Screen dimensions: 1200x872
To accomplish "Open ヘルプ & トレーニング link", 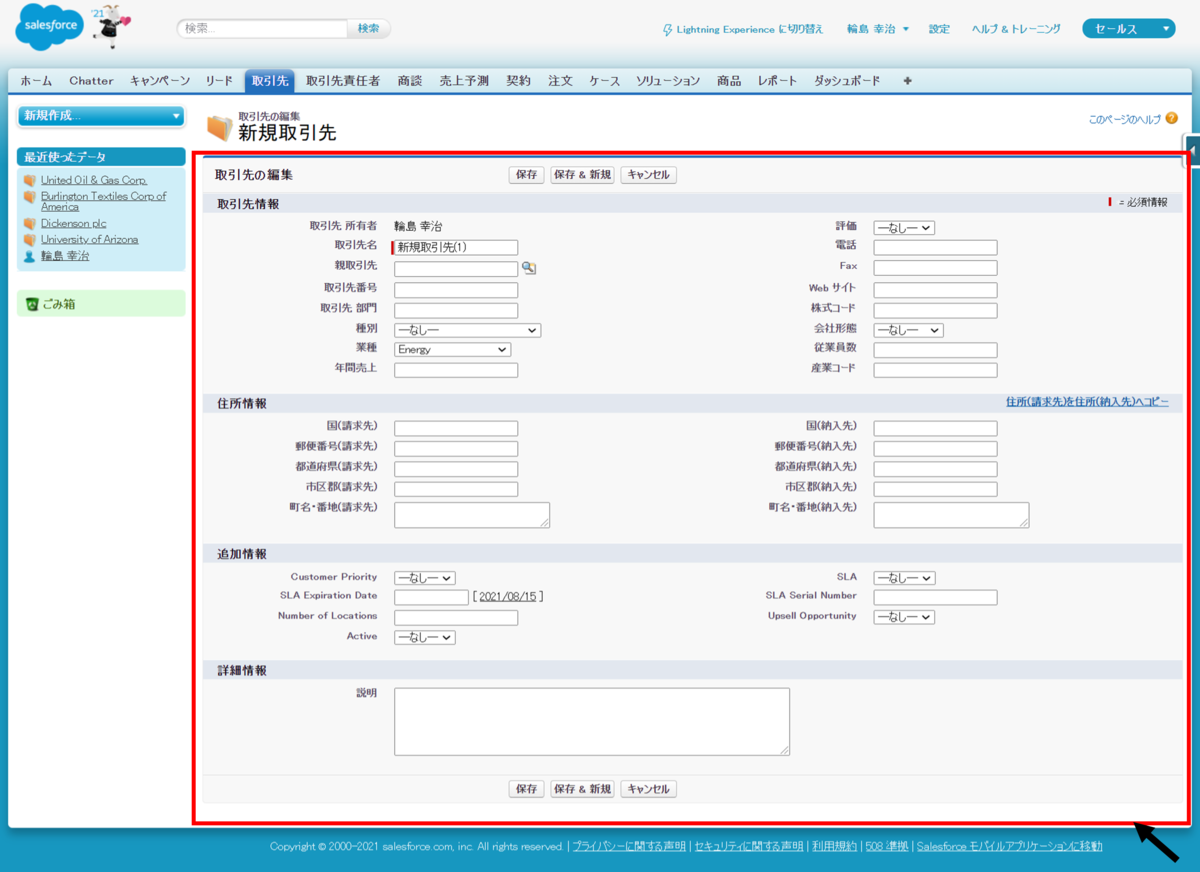I will [x=1016, y=29].
